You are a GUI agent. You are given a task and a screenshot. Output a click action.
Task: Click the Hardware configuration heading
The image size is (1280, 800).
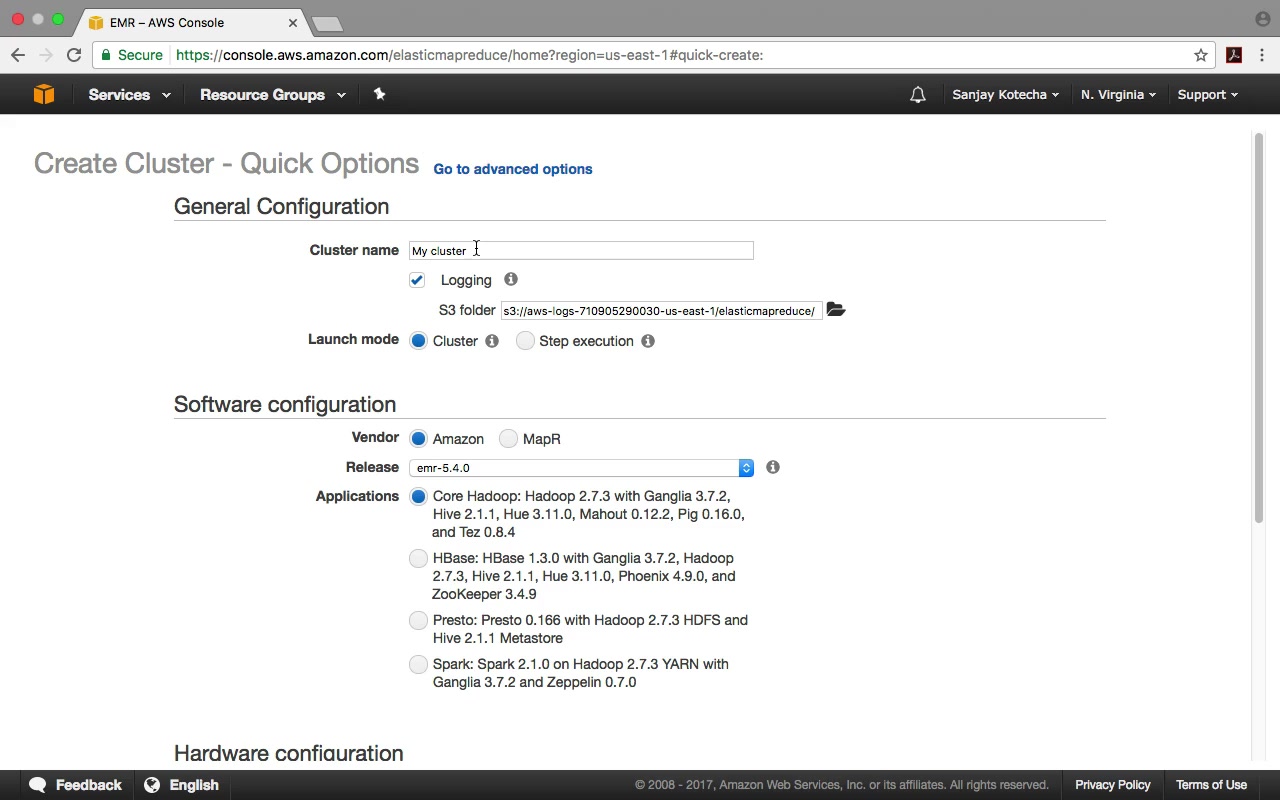[289, 753]
